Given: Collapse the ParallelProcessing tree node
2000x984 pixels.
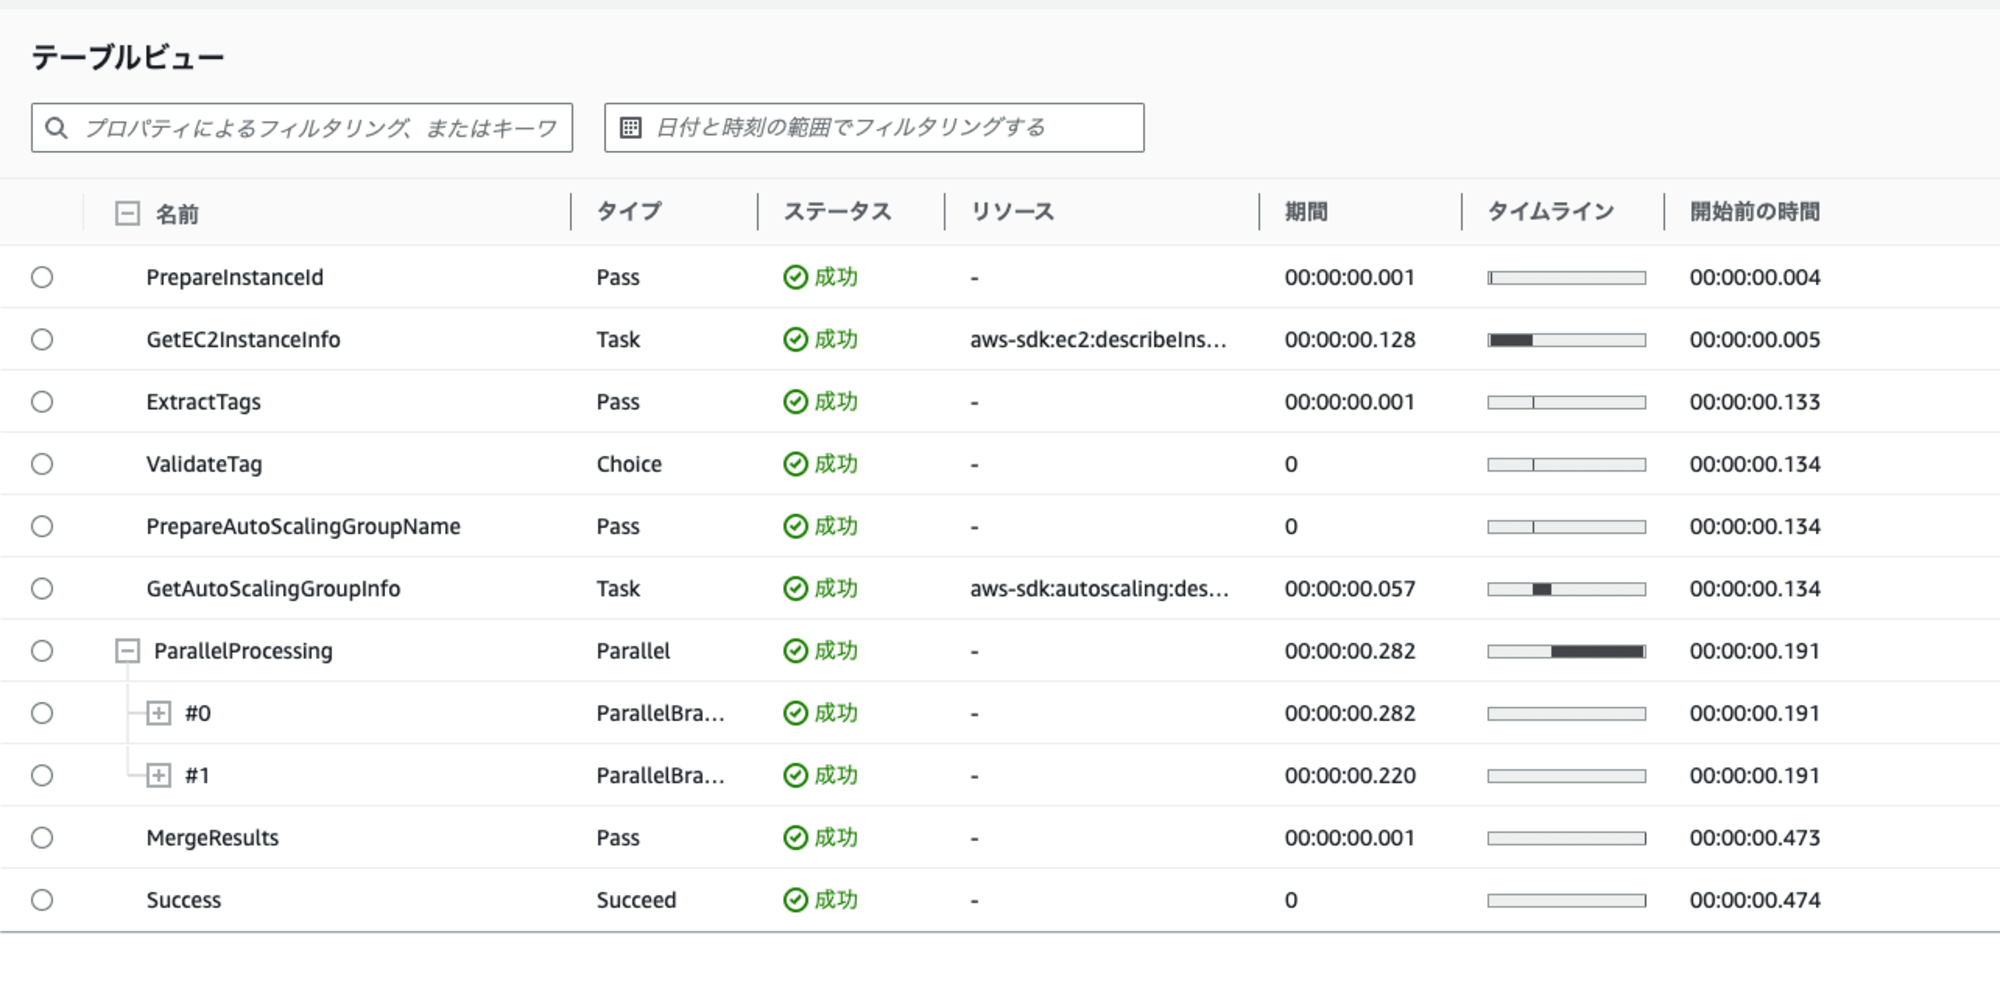Looking at the screenshot, I should (127, 651).
